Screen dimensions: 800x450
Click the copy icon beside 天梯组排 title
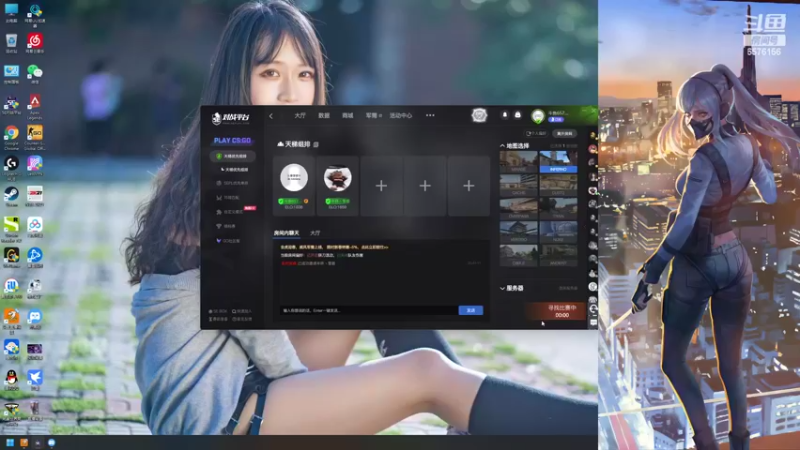tap(316, 145)
